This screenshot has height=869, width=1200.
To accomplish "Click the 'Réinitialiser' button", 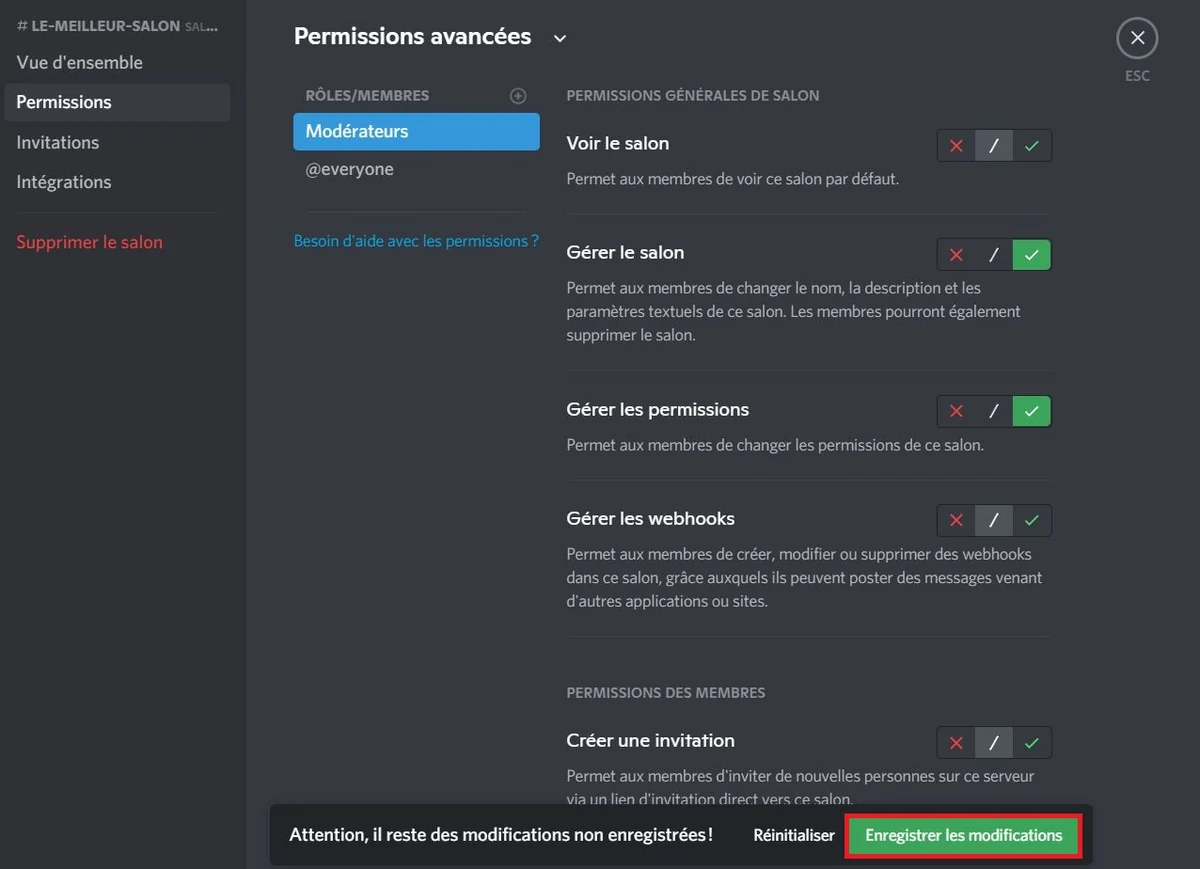I will tap(794, 835).
